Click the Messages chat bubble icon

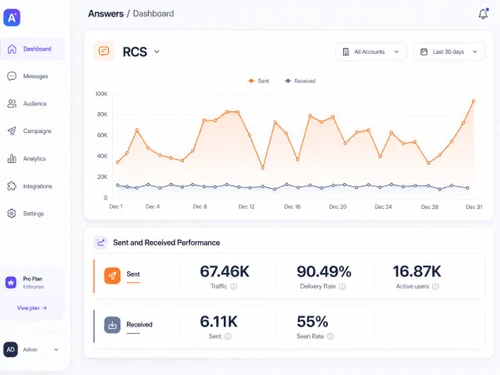coord(12,76)
